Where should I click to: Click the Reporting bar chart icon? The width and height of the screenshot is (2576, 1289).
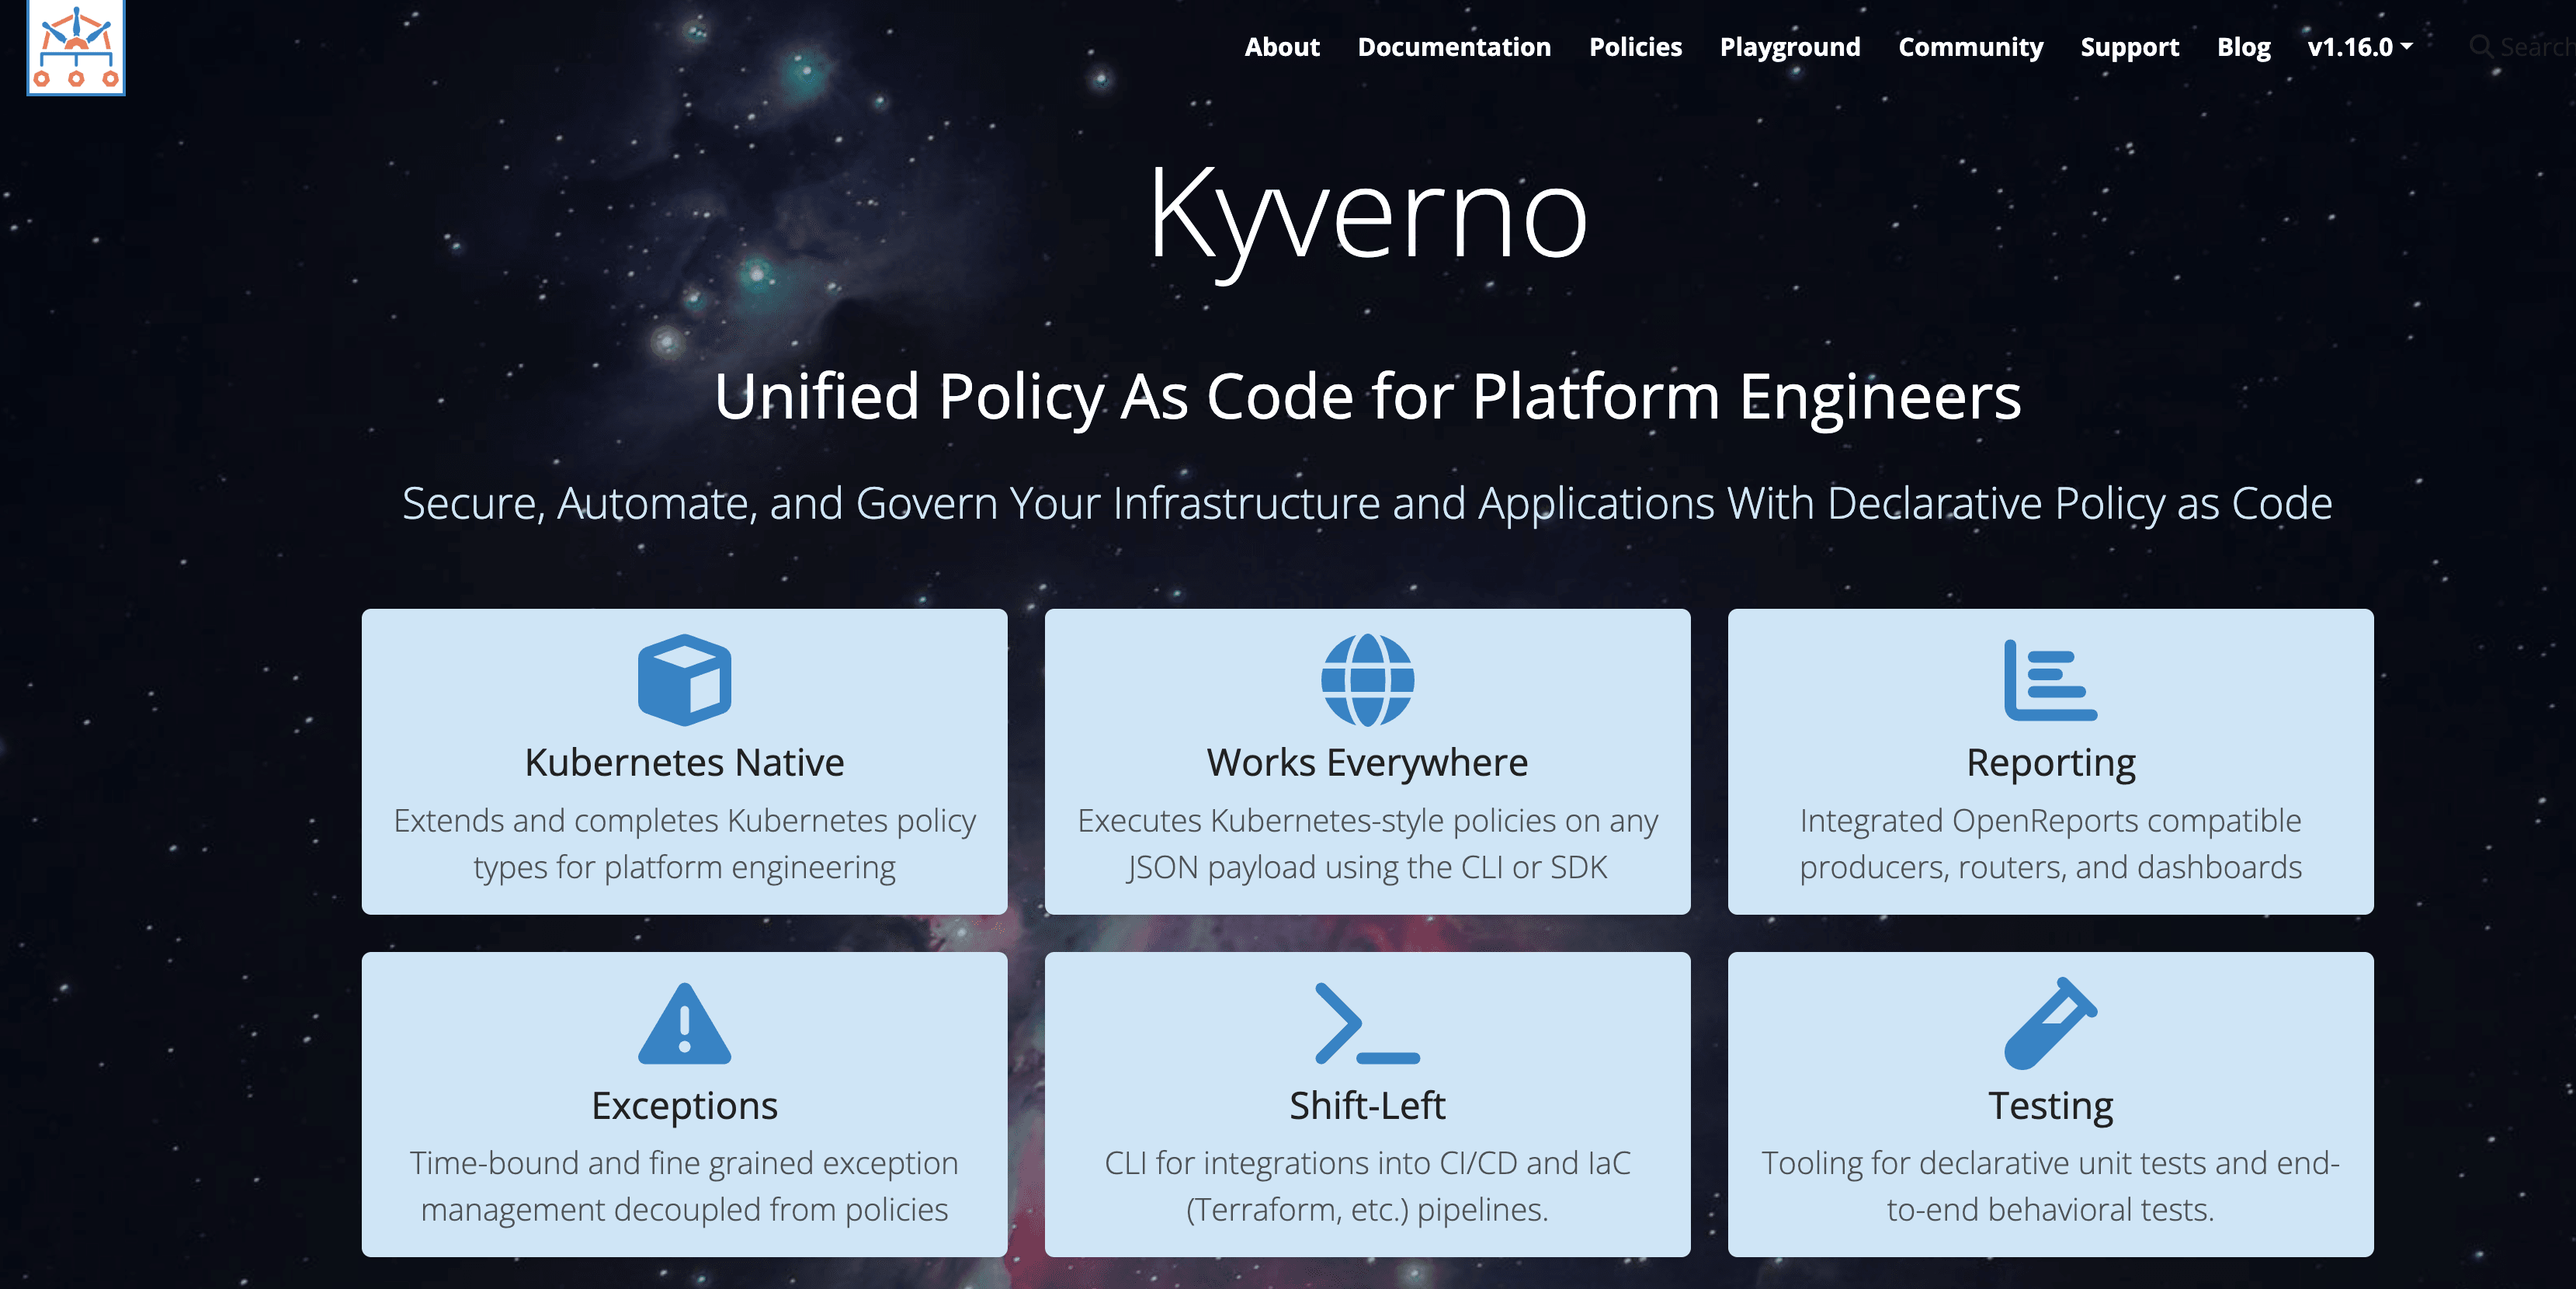[x=2050, y=681]
